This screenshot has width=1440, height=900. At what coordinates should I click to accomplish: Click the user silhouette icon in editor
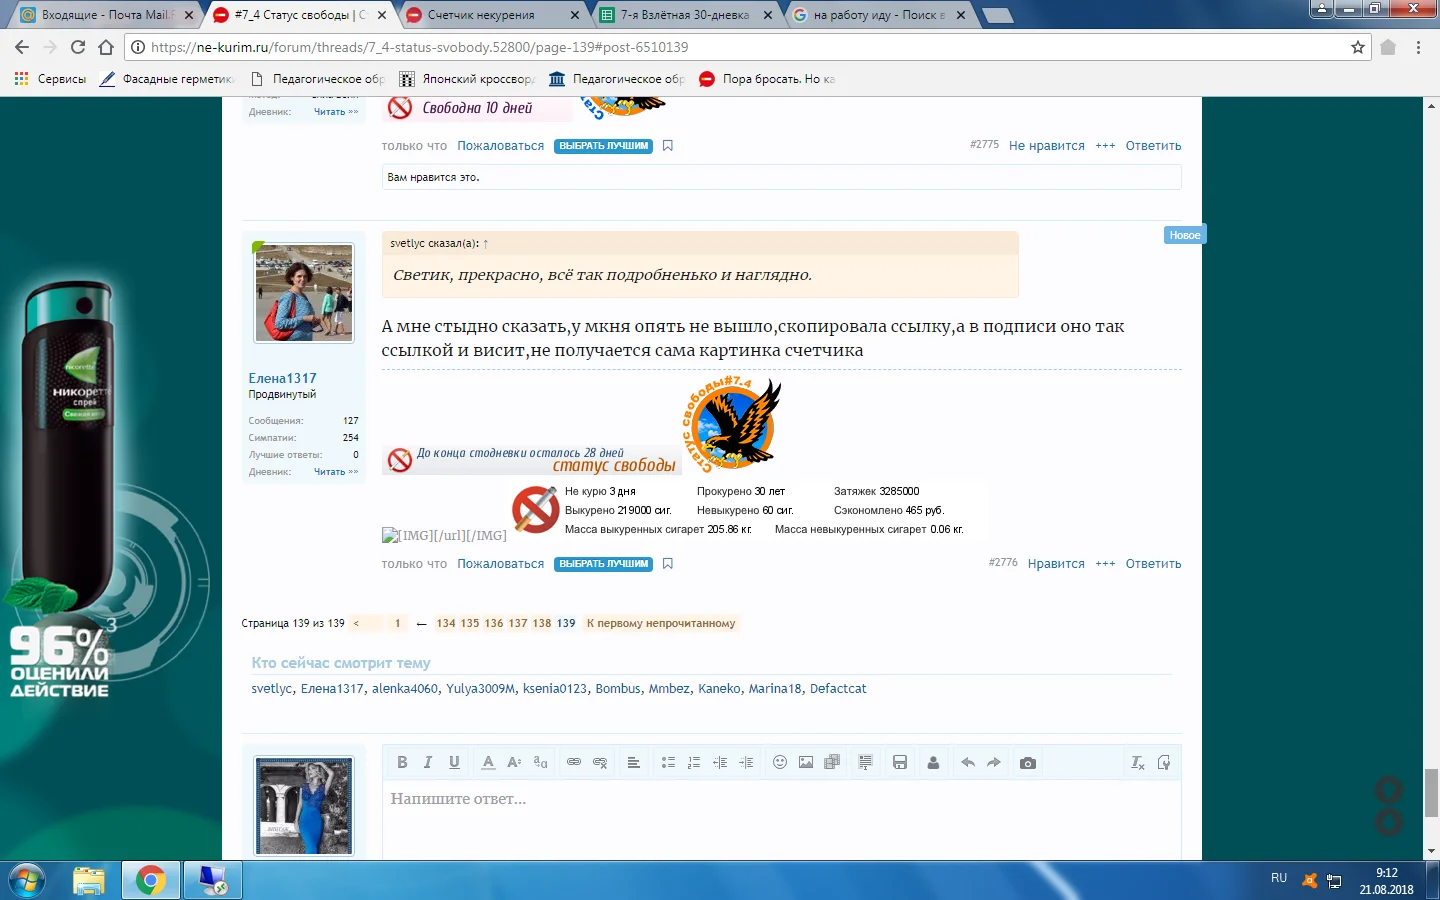pos(933,762)
